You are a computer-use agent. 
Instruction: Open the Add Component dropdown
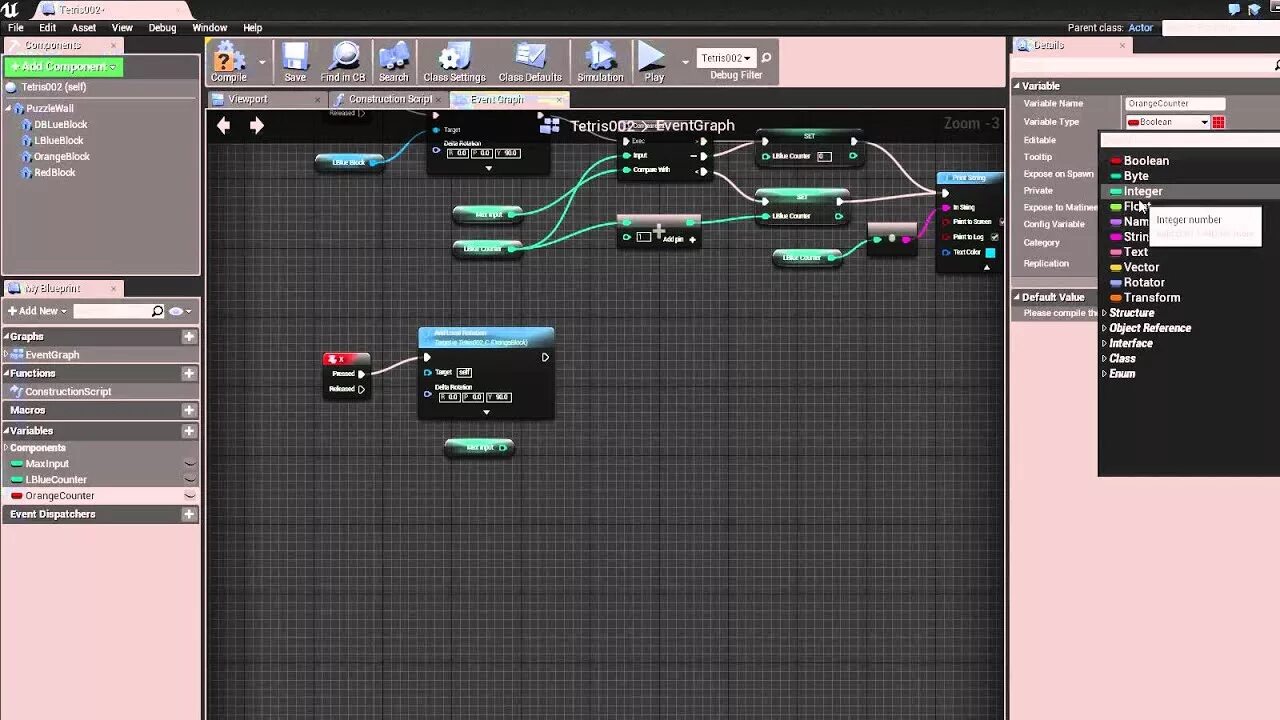(x=62, y=66)
